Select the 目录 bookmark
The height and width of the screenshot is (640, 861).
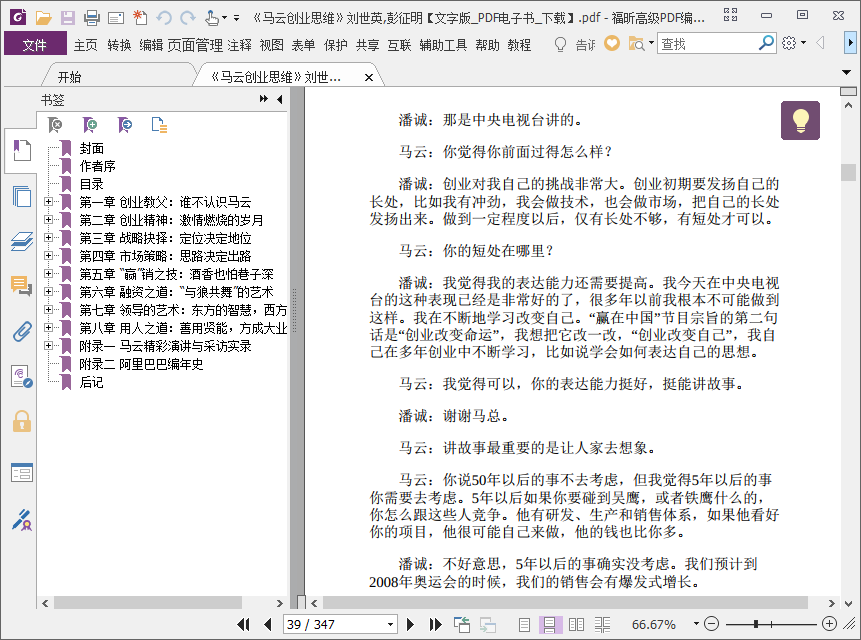[x=92, y=184]
